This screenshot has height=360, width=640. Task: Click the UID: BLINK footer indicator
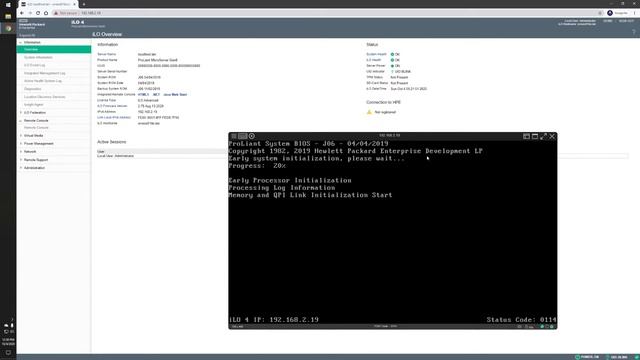coord(617,357)
